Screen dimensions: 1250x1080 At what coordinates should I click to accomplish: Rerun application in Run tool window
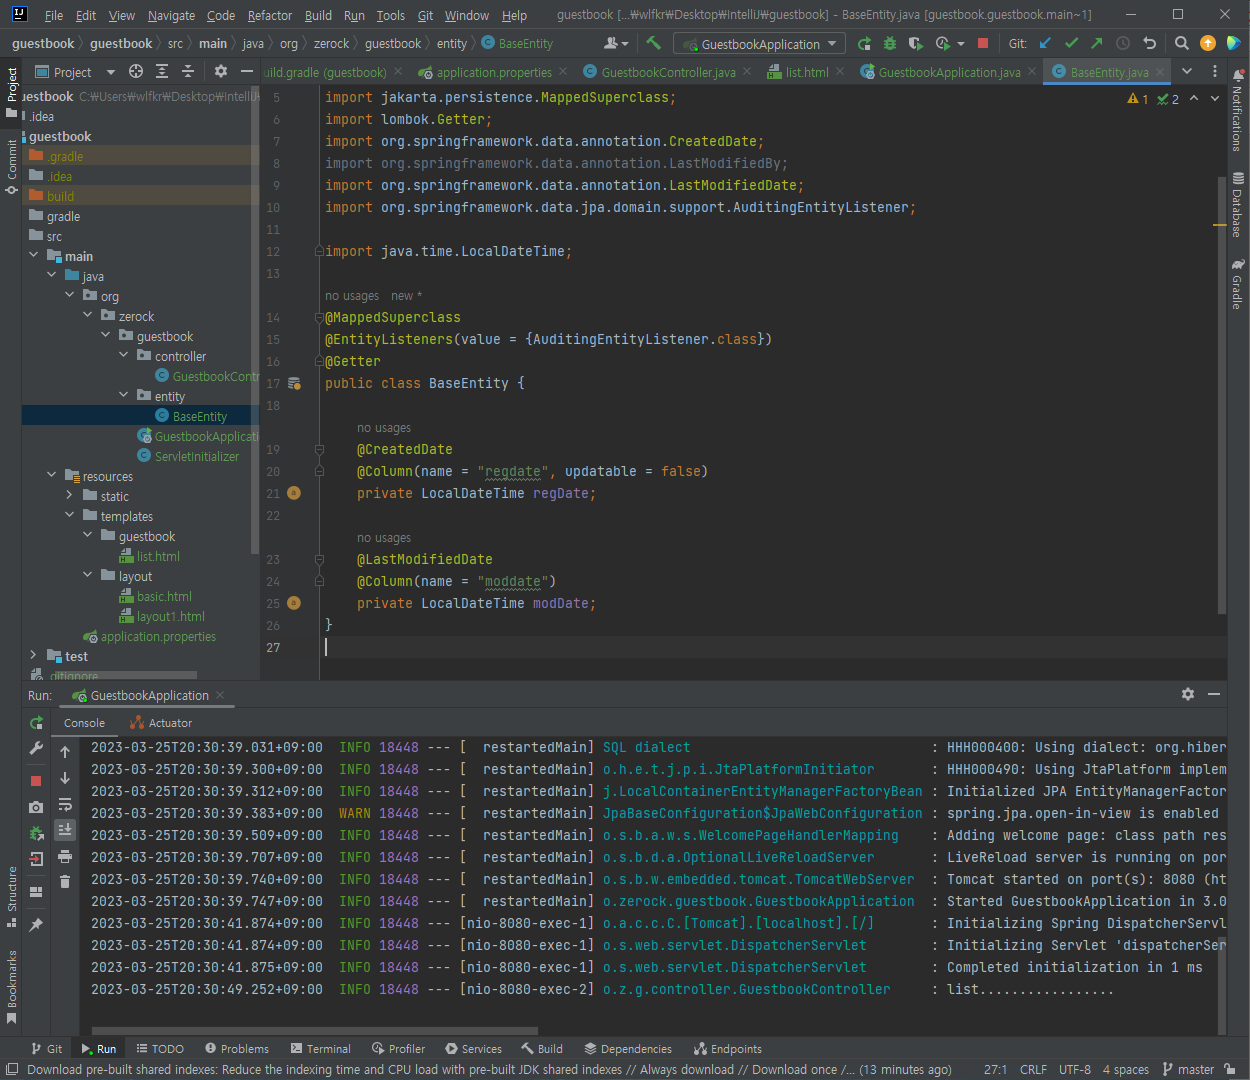36,722
